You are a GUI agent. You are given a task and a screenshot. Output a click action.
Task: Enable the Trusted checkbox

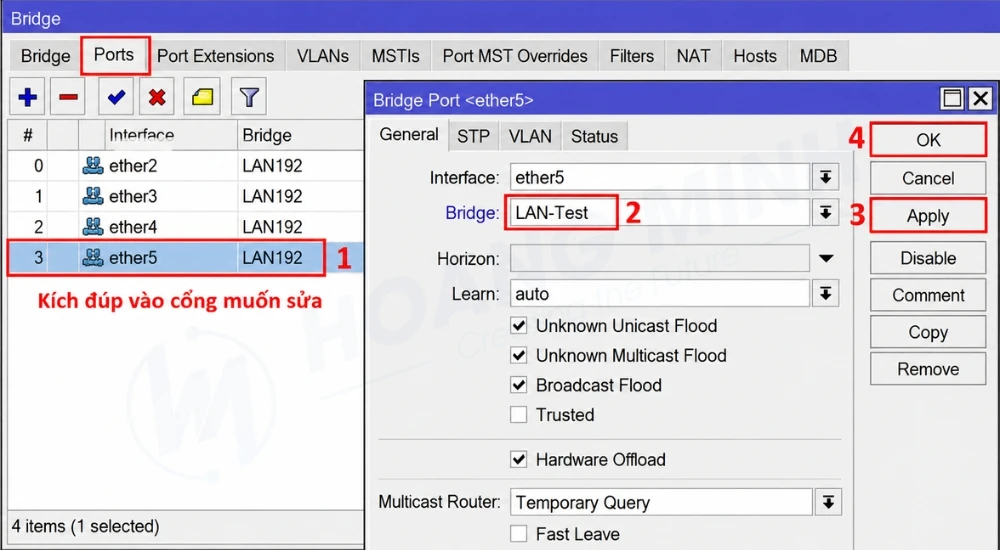518,415
